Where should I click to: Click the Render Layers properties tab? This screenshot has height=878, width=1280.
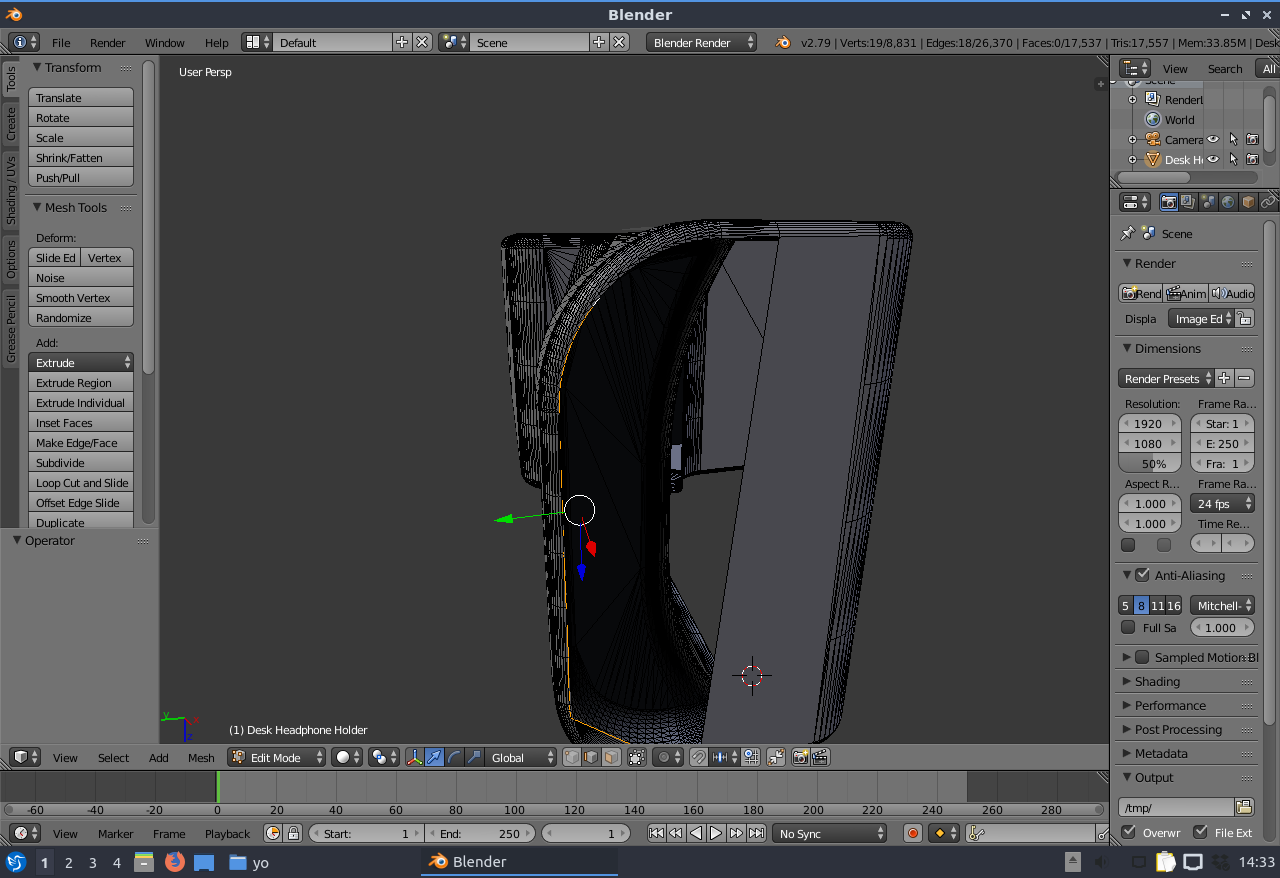click(1188, 202)
